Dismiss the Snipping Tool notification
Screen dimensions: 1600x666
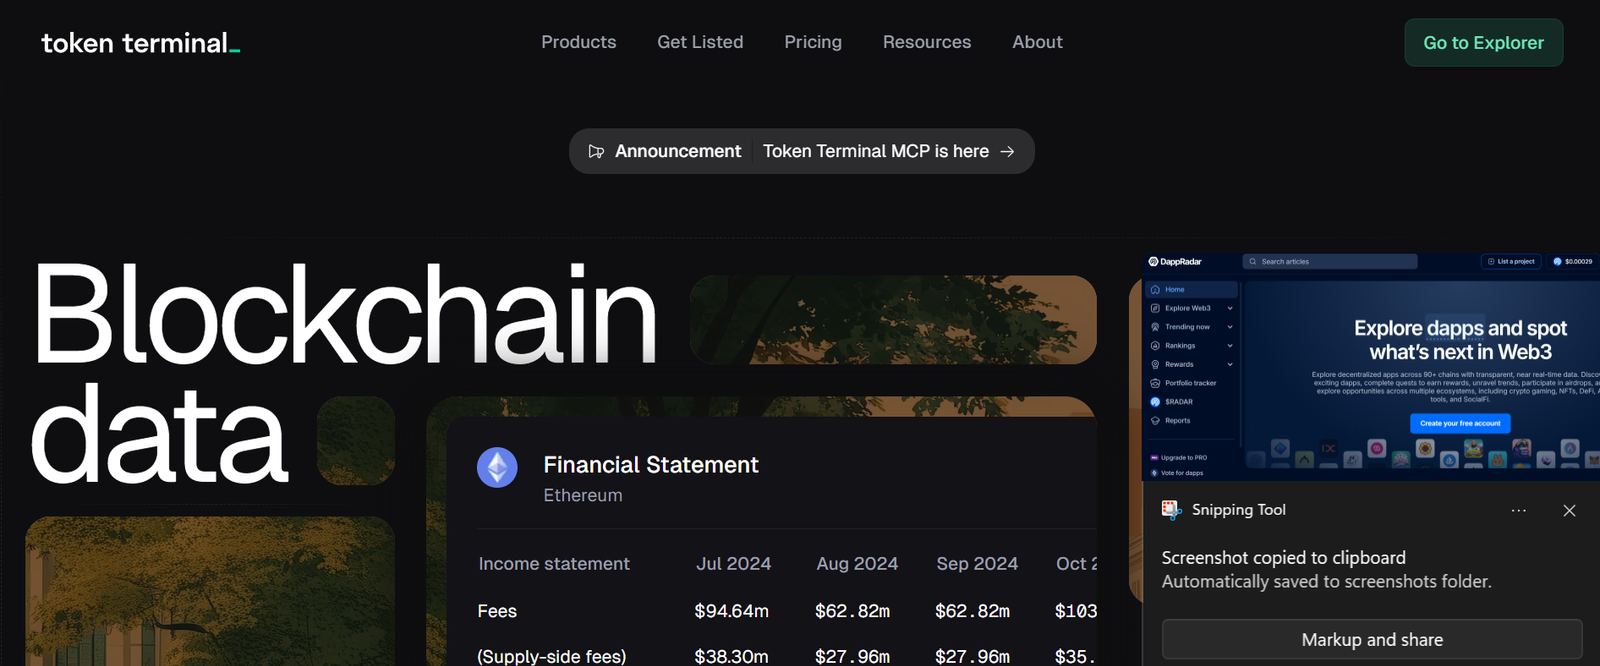pyautogui.click(x=1569, y=510)
